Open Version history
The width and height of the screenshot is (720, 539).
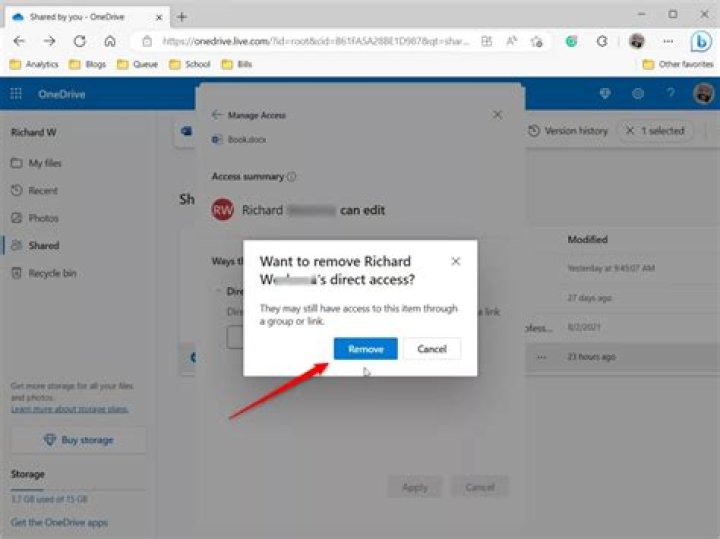point(568,131)
